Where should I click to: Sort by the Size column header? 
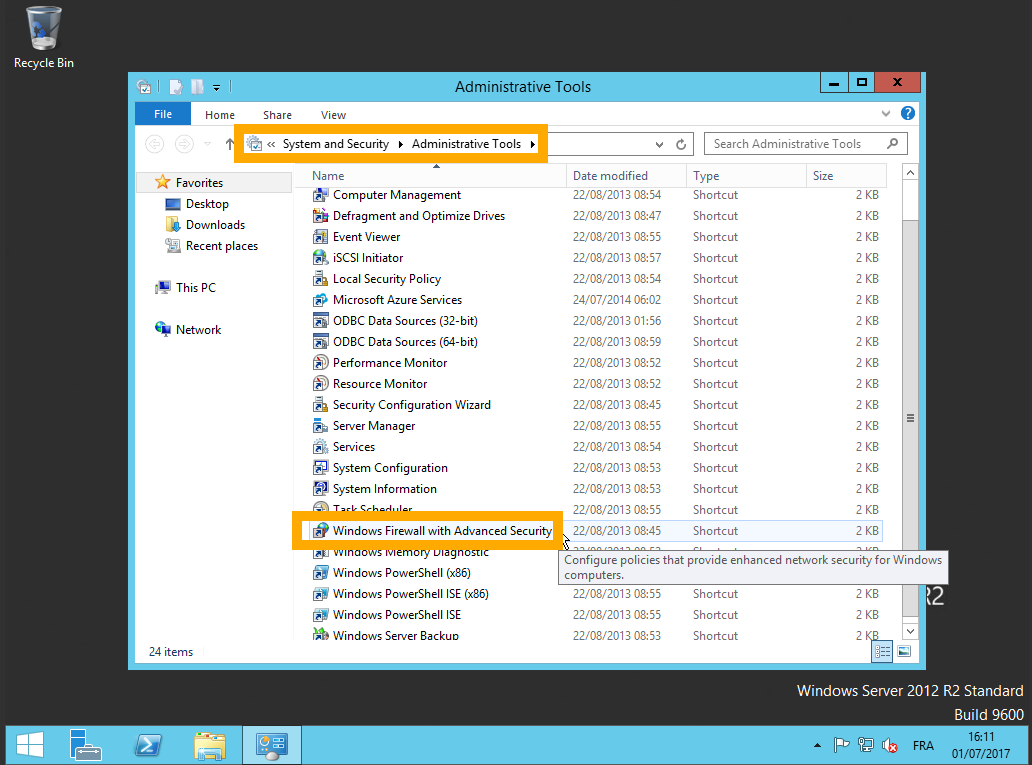[x=846, y=176]
